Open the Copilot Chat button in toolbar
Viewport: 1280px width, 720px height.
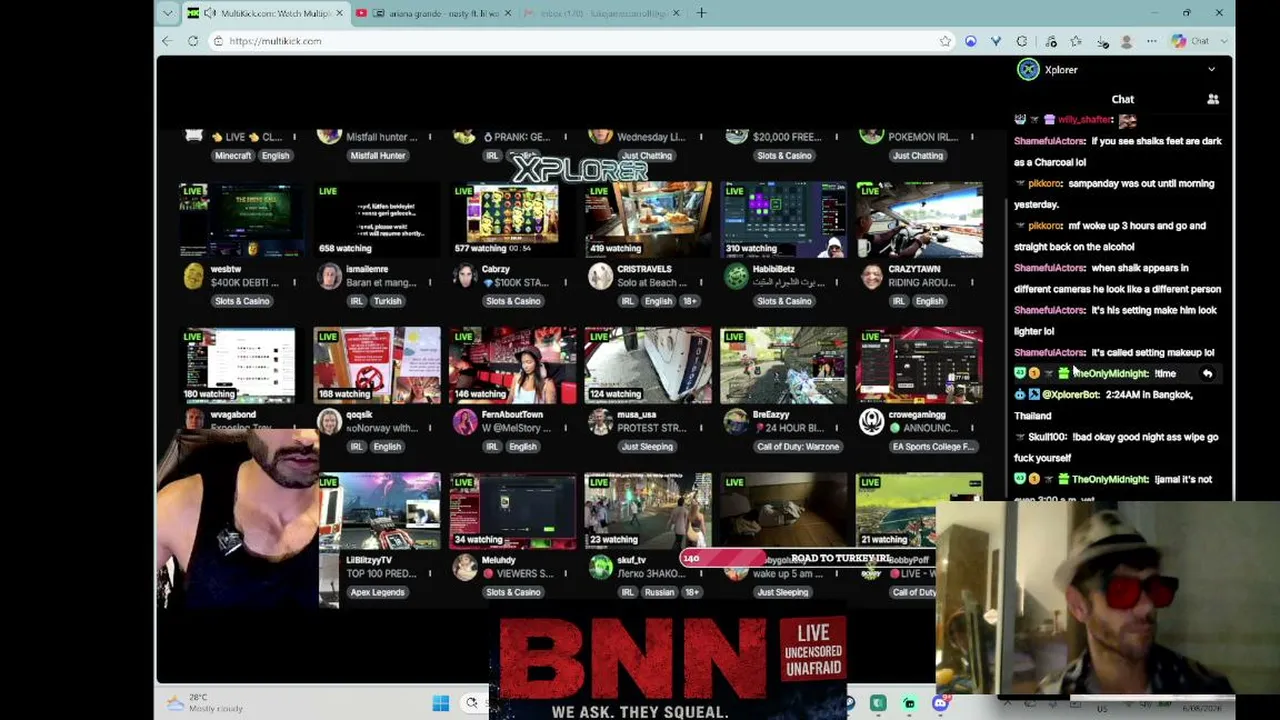pos(1190,41)
